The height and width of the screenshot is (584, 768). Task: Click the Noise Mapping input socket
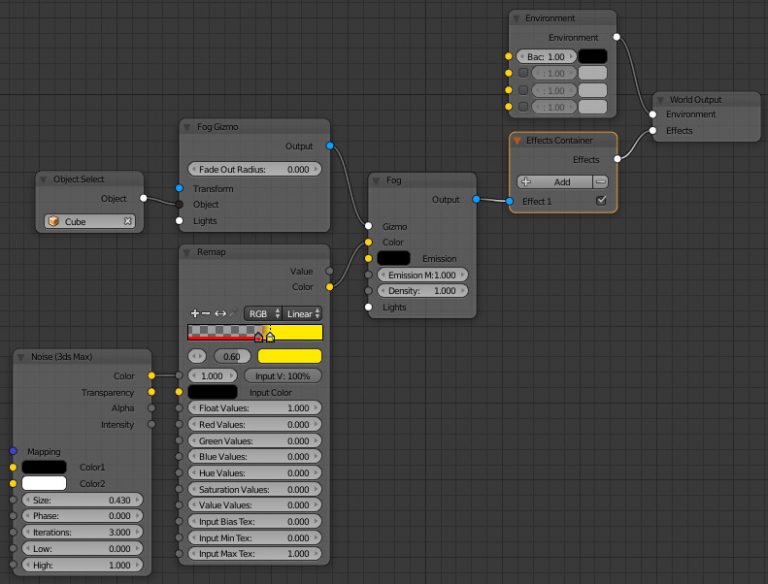coord(13,451)
